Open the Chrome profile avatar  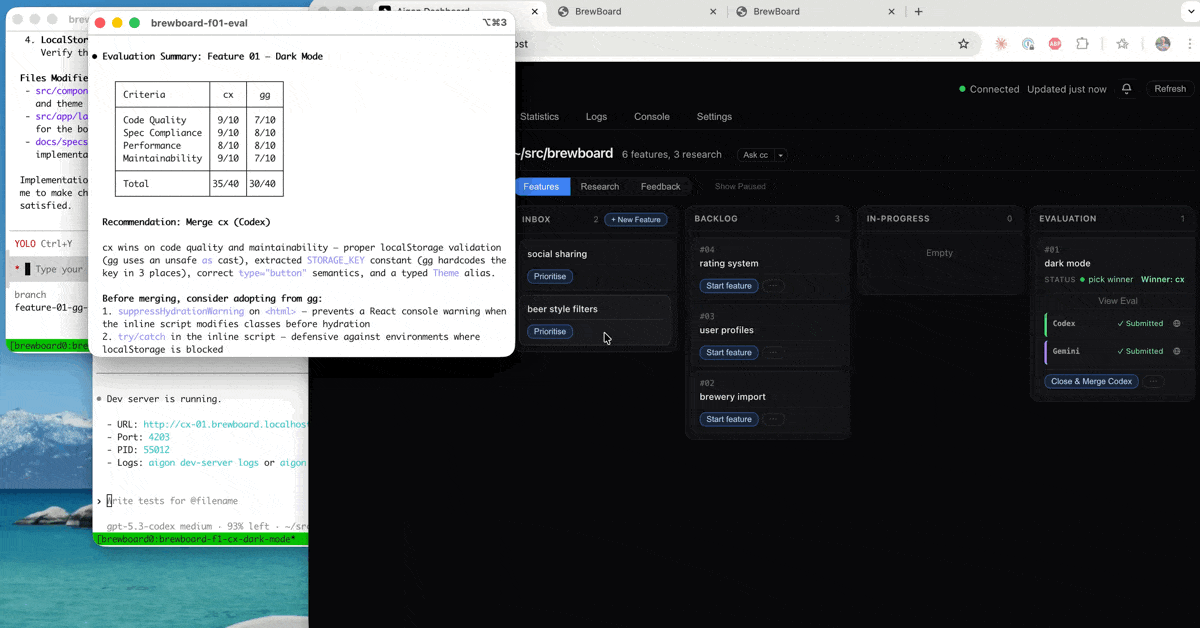pos(1162,44)
